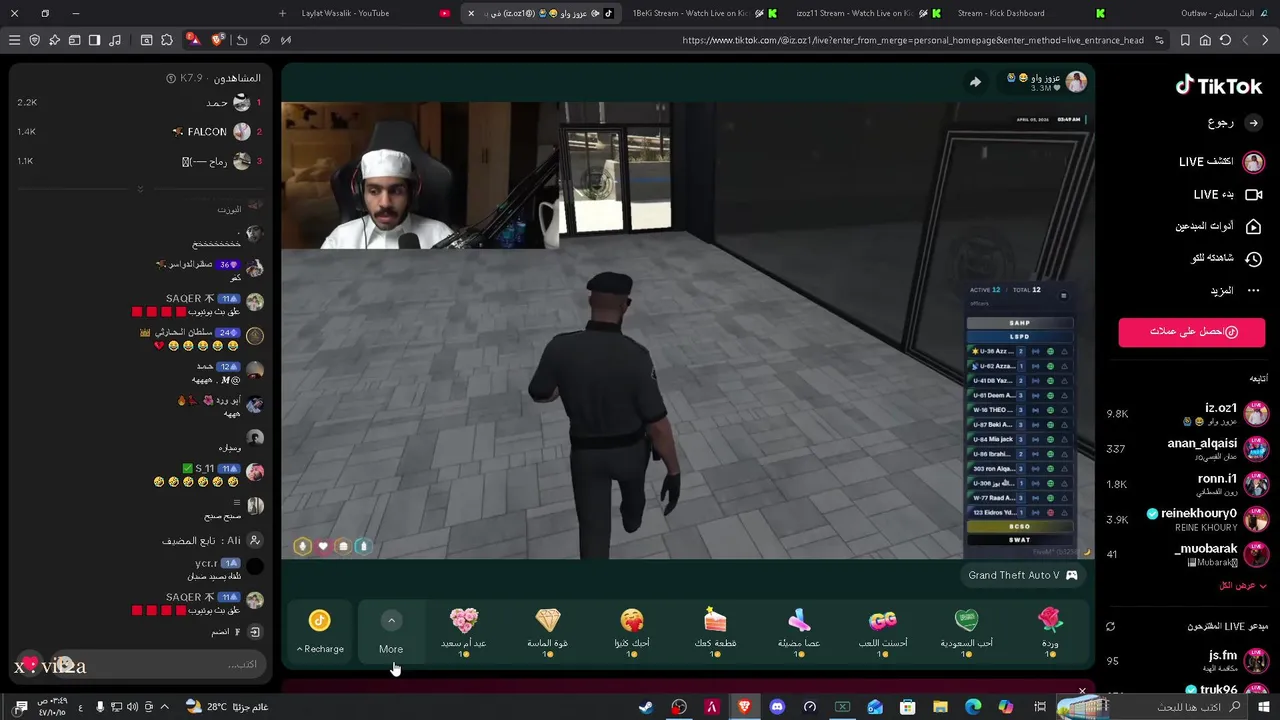1280x720 pixels.
Task: Open iz.oz1 followed live channel
Action: tap(1187, 414)
